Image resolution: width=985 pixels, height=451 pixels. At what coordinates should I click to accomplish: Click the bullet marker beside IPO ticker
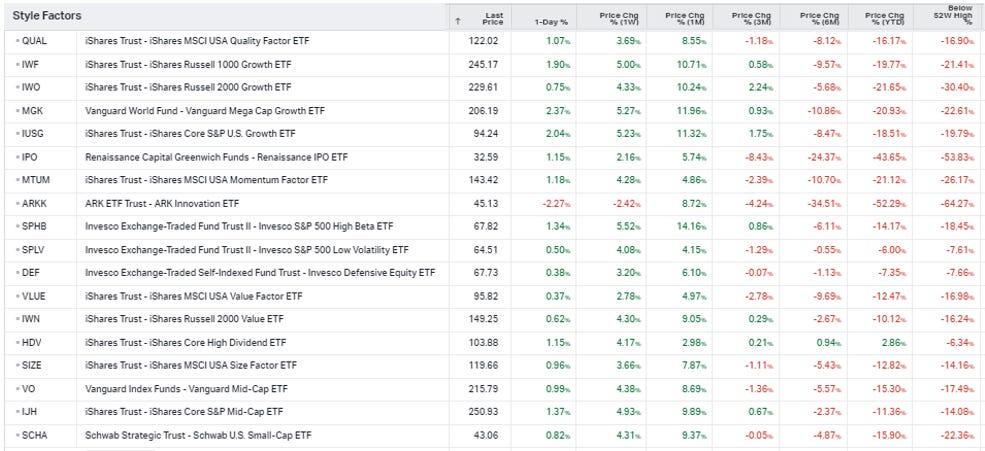(x=18, y=157)
